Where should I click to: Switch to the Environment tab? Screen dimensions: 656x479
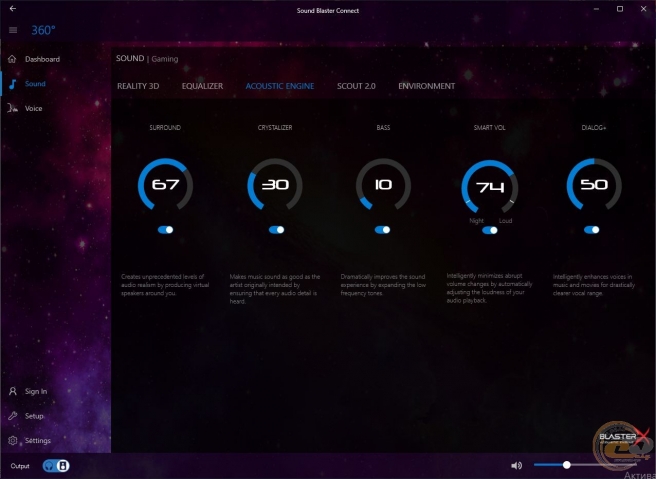[x=427, y=86]
